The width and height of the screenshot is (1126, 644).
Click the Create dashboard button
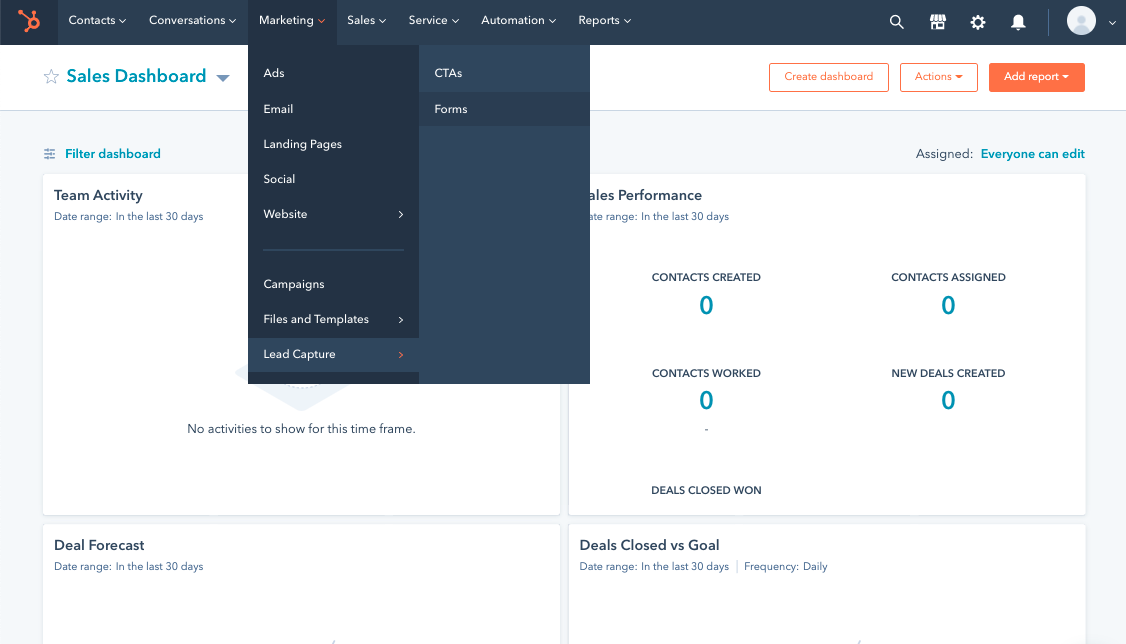[x=828, y=77]
